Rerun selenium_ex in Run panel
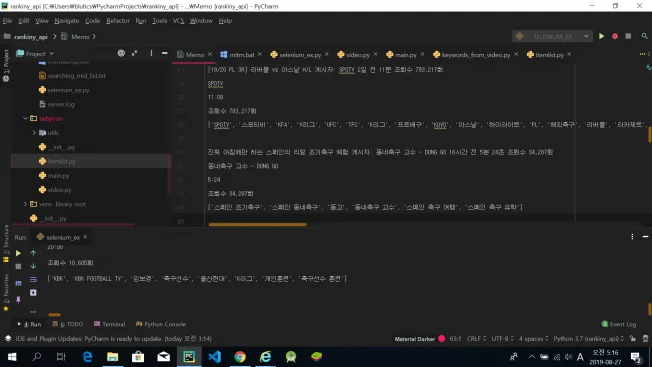Screen dimensions: 652x367 (18, 253)
